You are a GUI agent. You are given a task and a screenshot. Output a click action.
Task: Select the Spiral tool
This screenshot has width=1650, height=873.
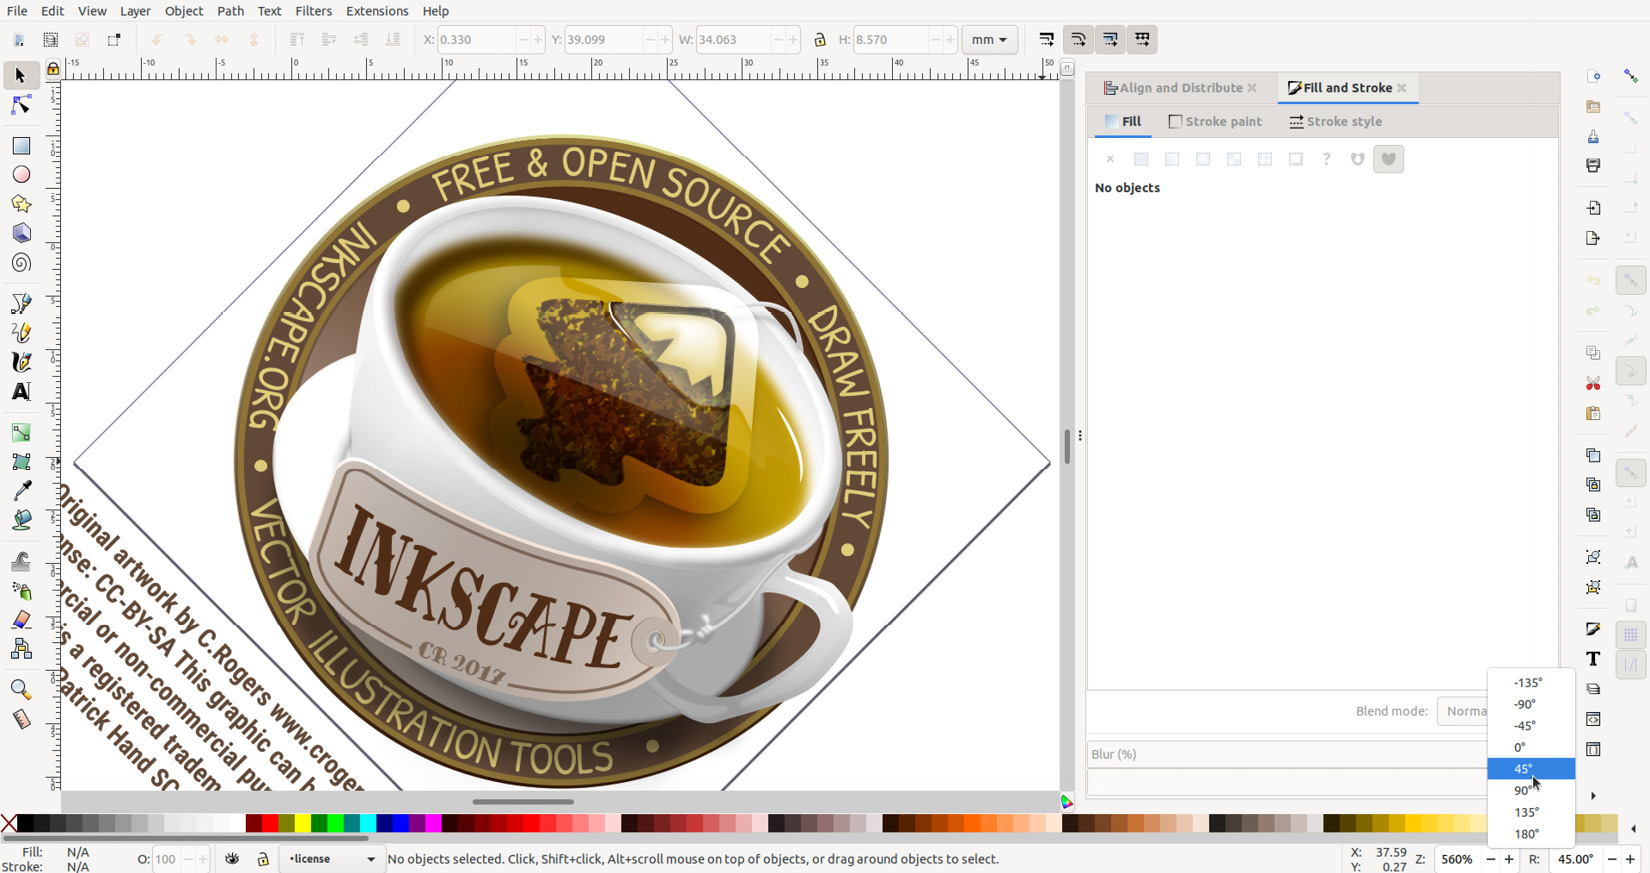20,263
